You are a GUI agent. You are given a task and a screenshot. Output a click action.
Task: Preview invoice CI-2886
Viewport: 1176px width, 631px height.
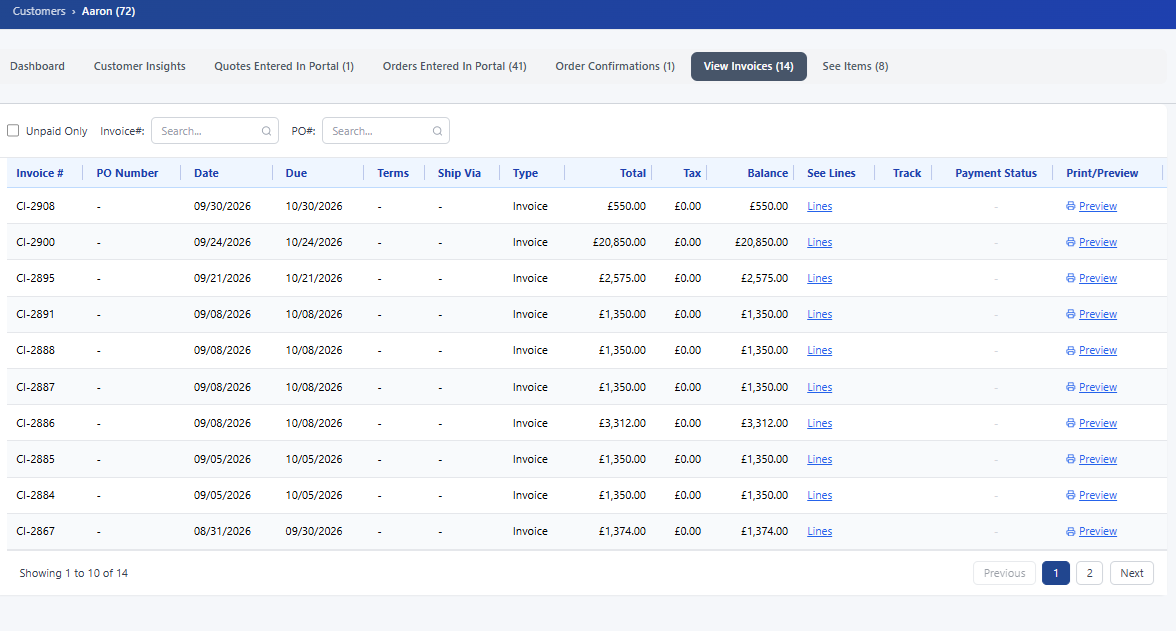coord(1098,423)
